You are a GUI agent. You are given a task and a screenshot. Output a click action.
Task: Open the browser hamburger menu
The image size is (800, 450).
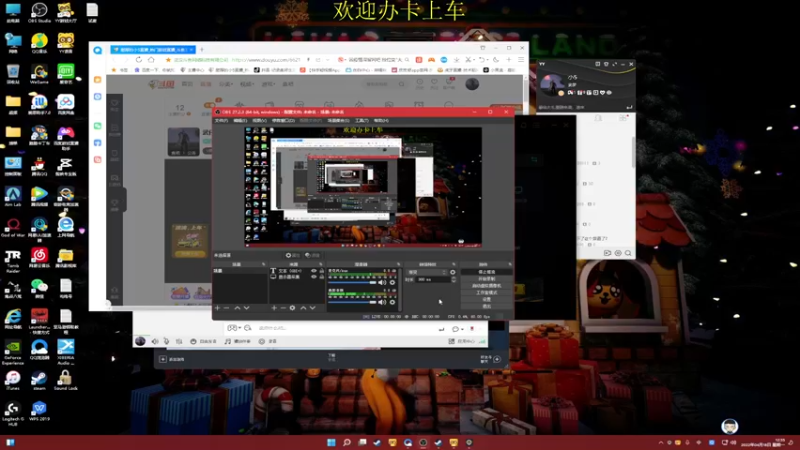pyautogui.click(x=521, y=60)
